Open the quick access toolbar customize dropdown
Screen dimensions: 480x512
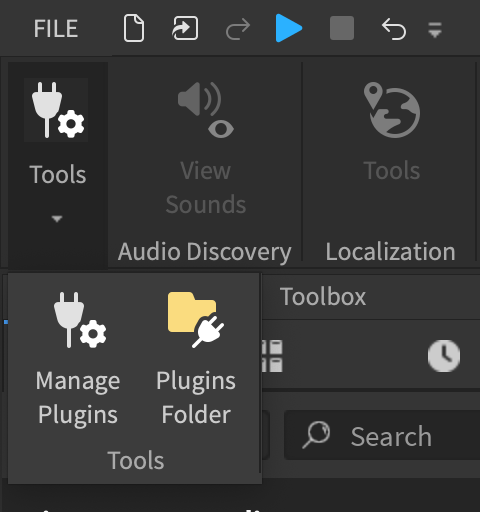435,30
